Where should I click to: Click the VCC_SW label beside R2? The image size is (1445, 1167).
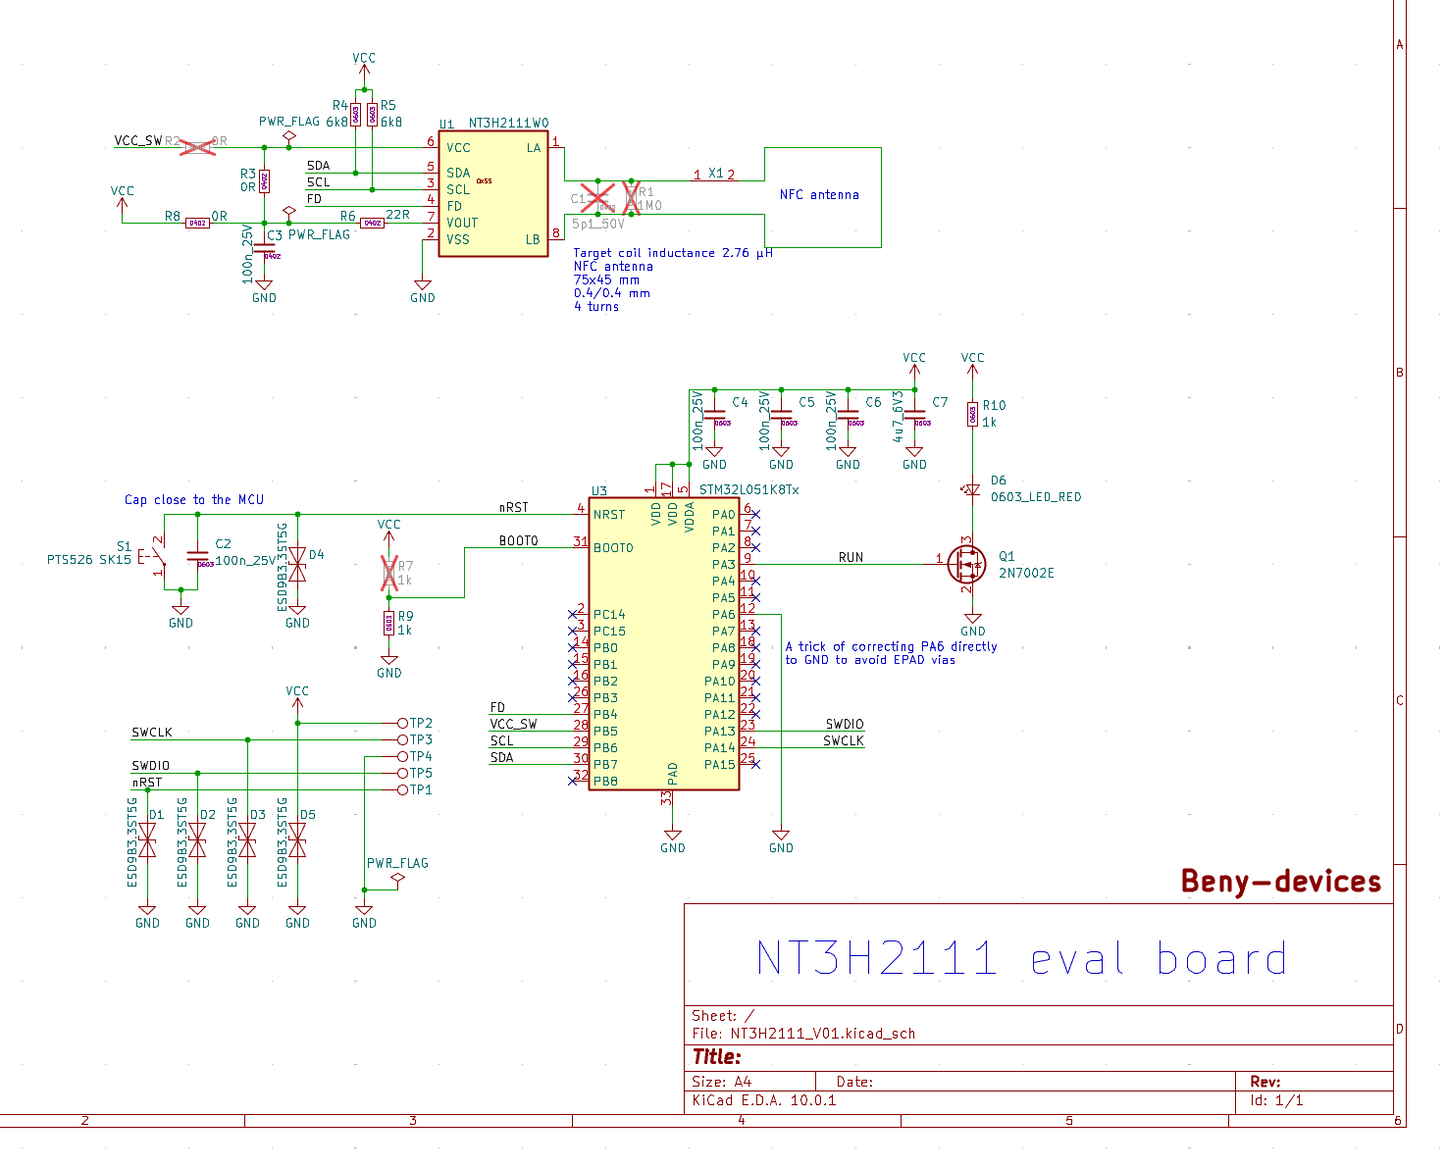click(138, 141)
